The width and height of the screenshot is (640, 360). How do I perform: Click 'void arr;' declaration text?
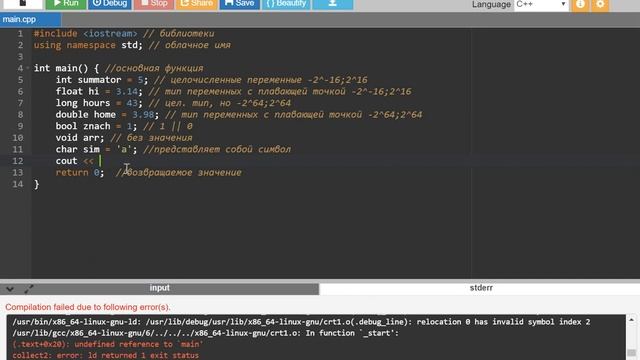pyautogui.click(x=80, y=138)
